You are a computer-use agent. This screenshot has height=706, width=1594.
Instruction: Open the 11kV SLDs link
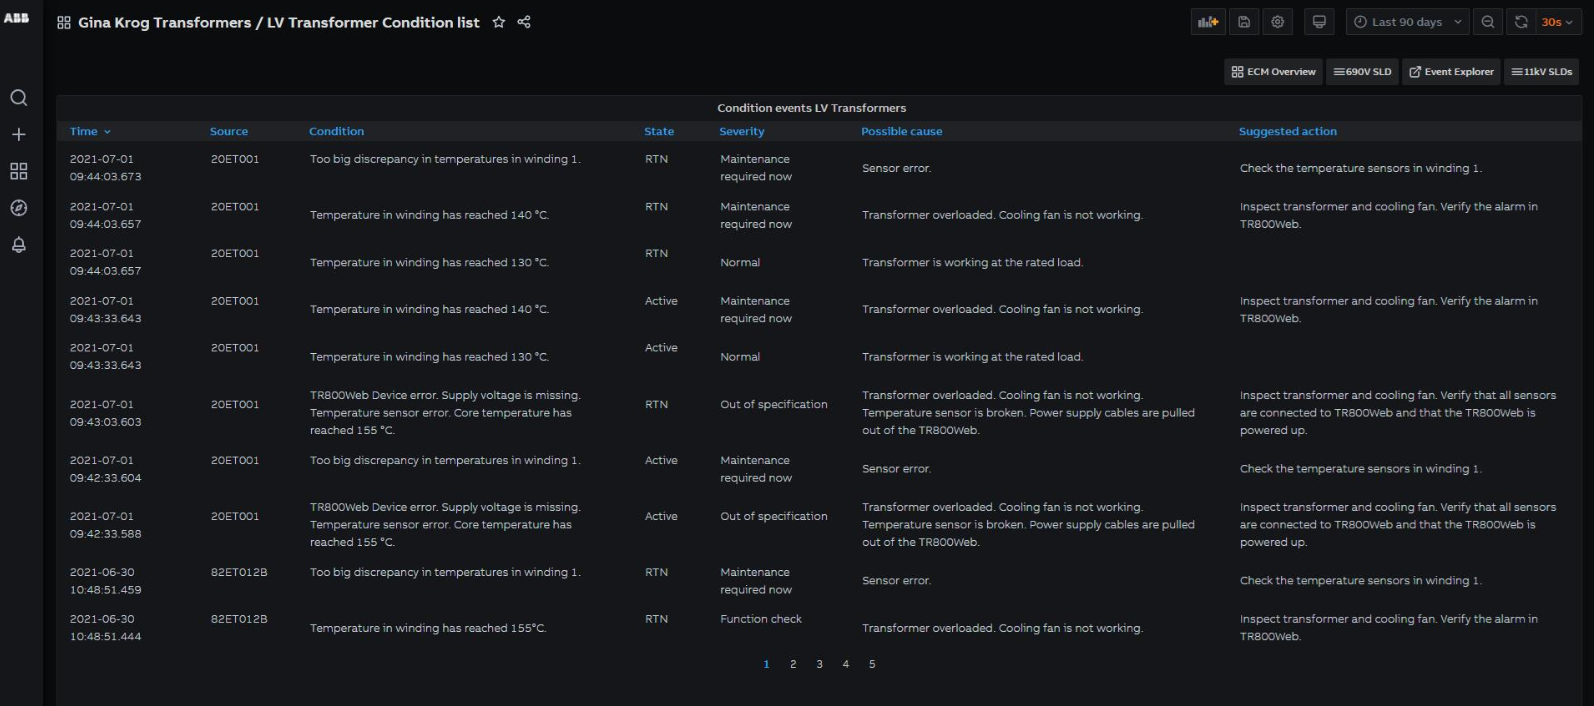click(x=1541, y=72)
